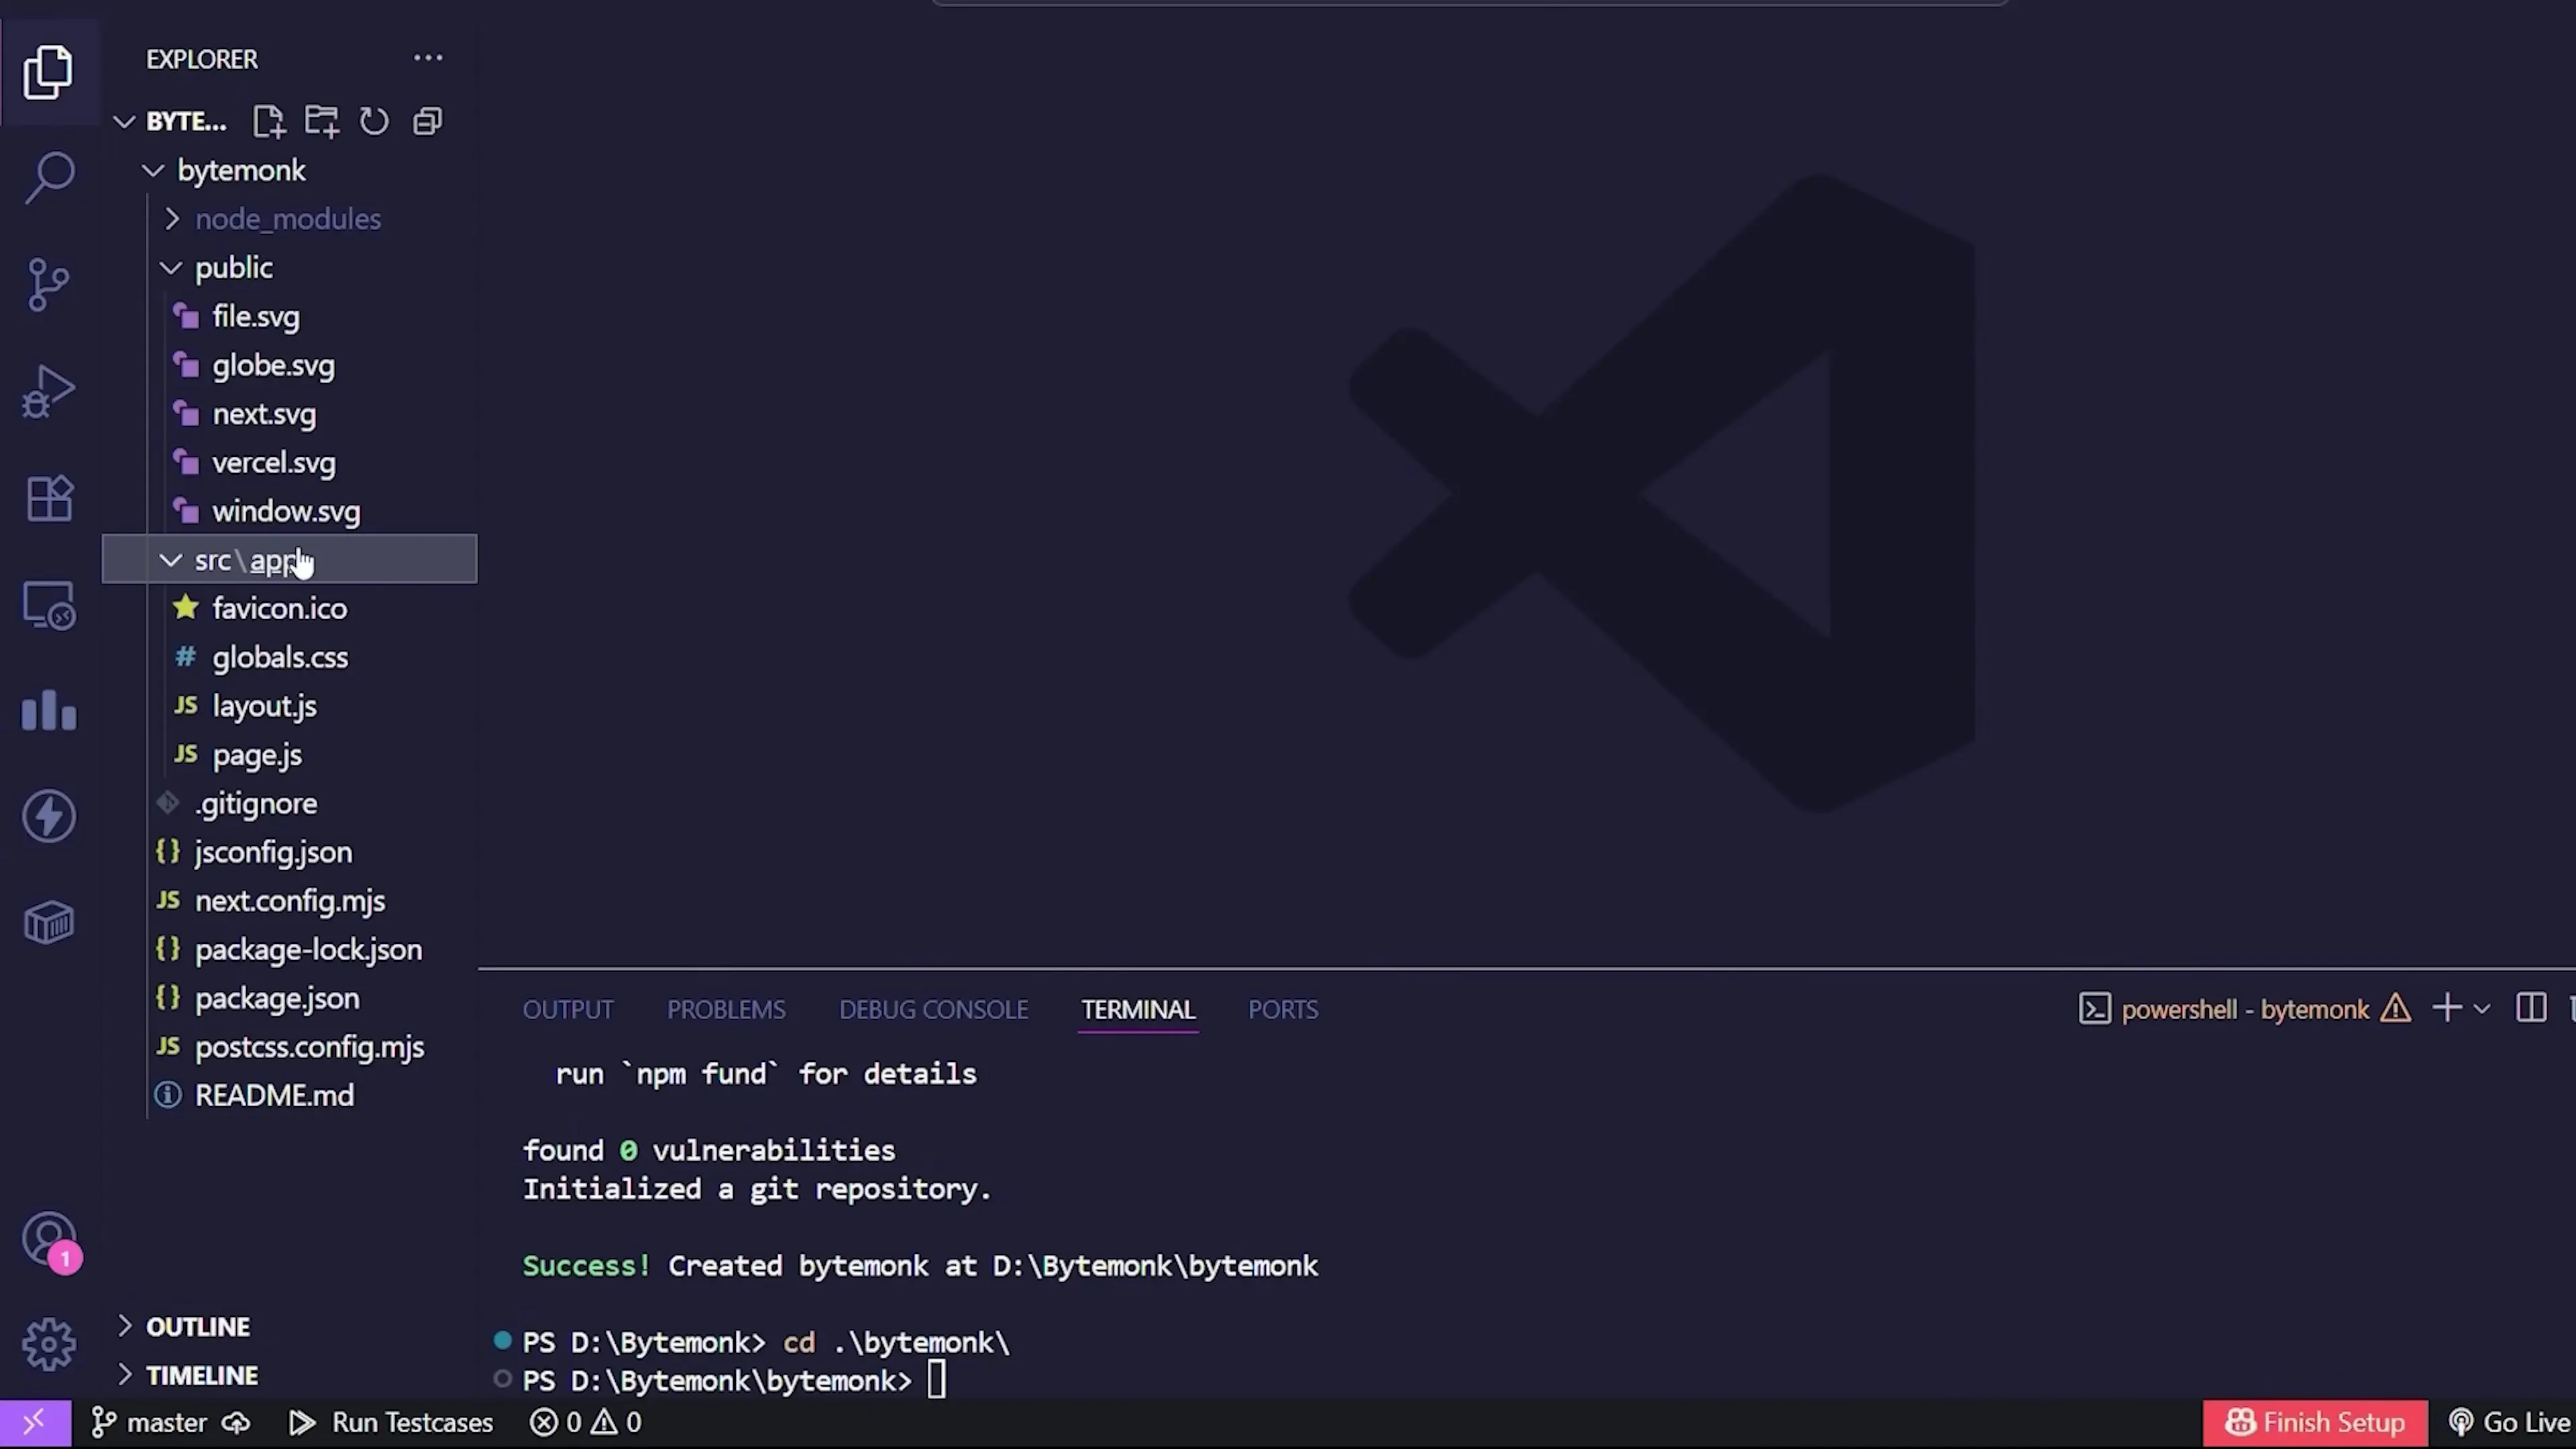This screenshot has height=1449, width=2576.
Task: Open page.js file in explorer
Action: [257, 756]
